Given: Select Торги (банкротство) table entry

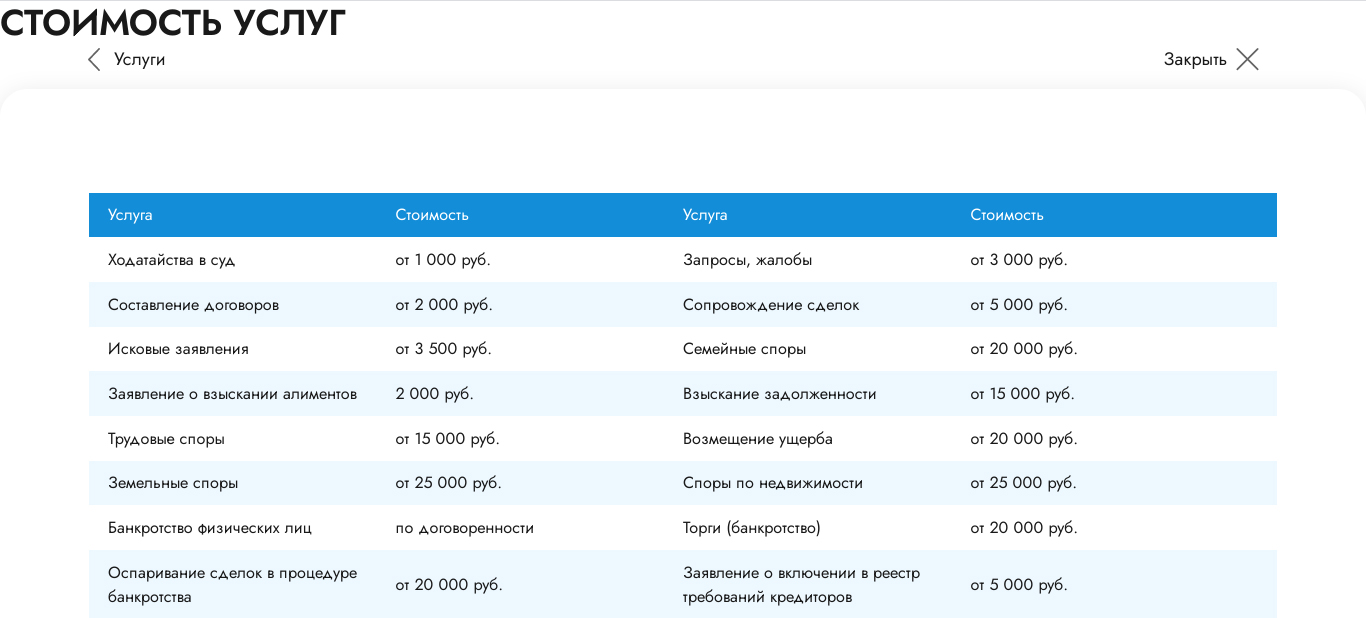Looking at the screenshot, I should click(x=751, y=528).
